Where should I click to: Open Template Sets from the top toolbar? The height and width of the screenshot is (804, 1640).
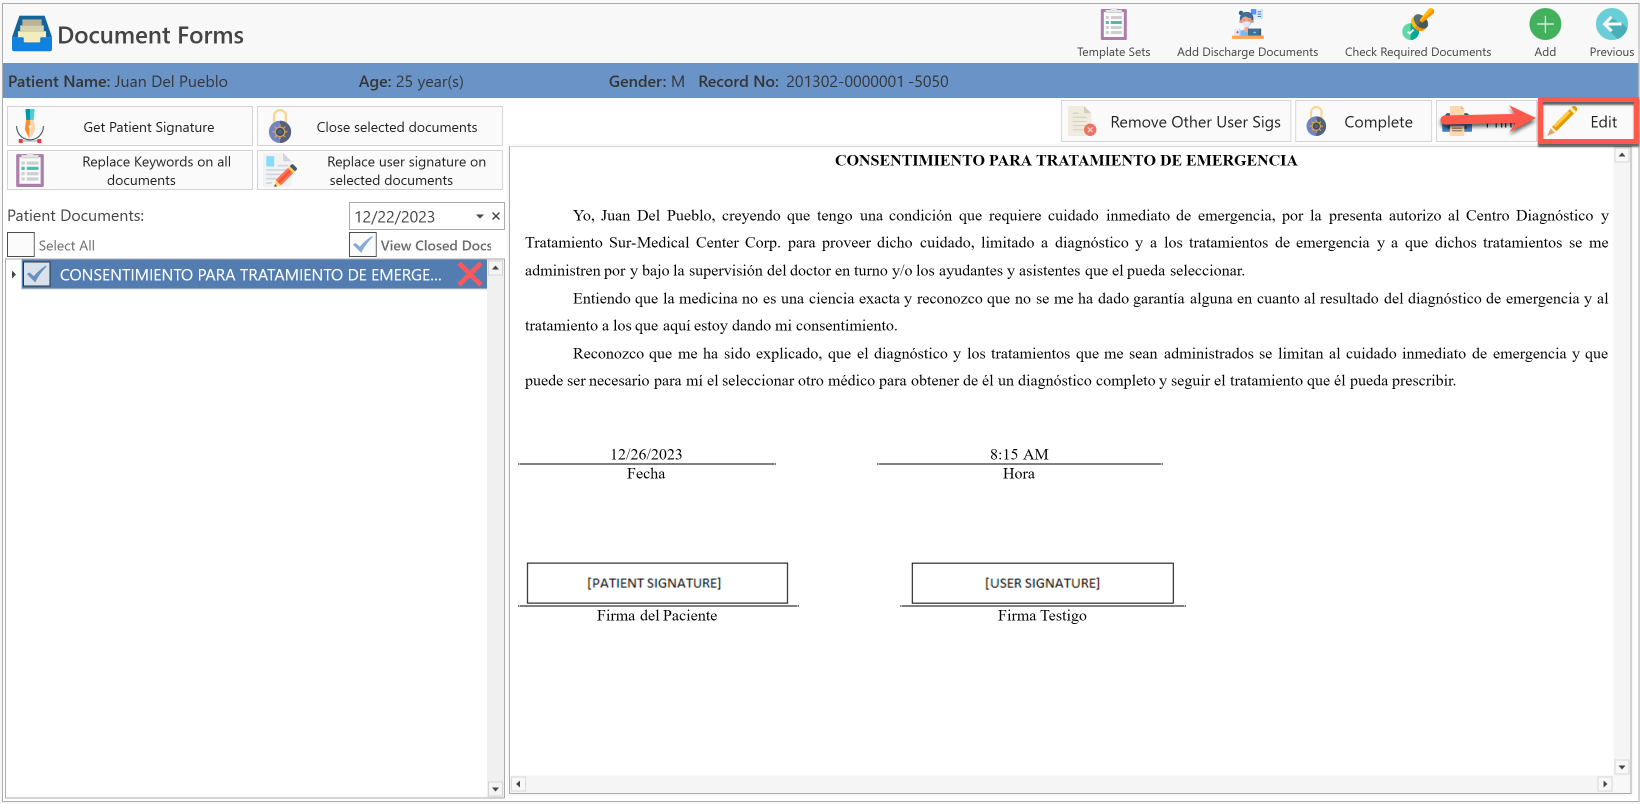pos(1113,33)
